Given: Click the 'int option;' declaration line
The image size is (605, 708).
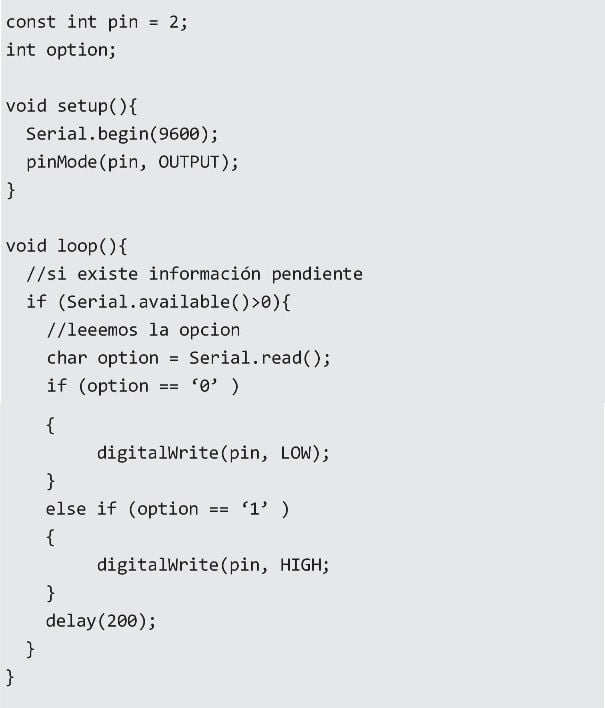Looking at the screenshot, I should click(61, 50).
